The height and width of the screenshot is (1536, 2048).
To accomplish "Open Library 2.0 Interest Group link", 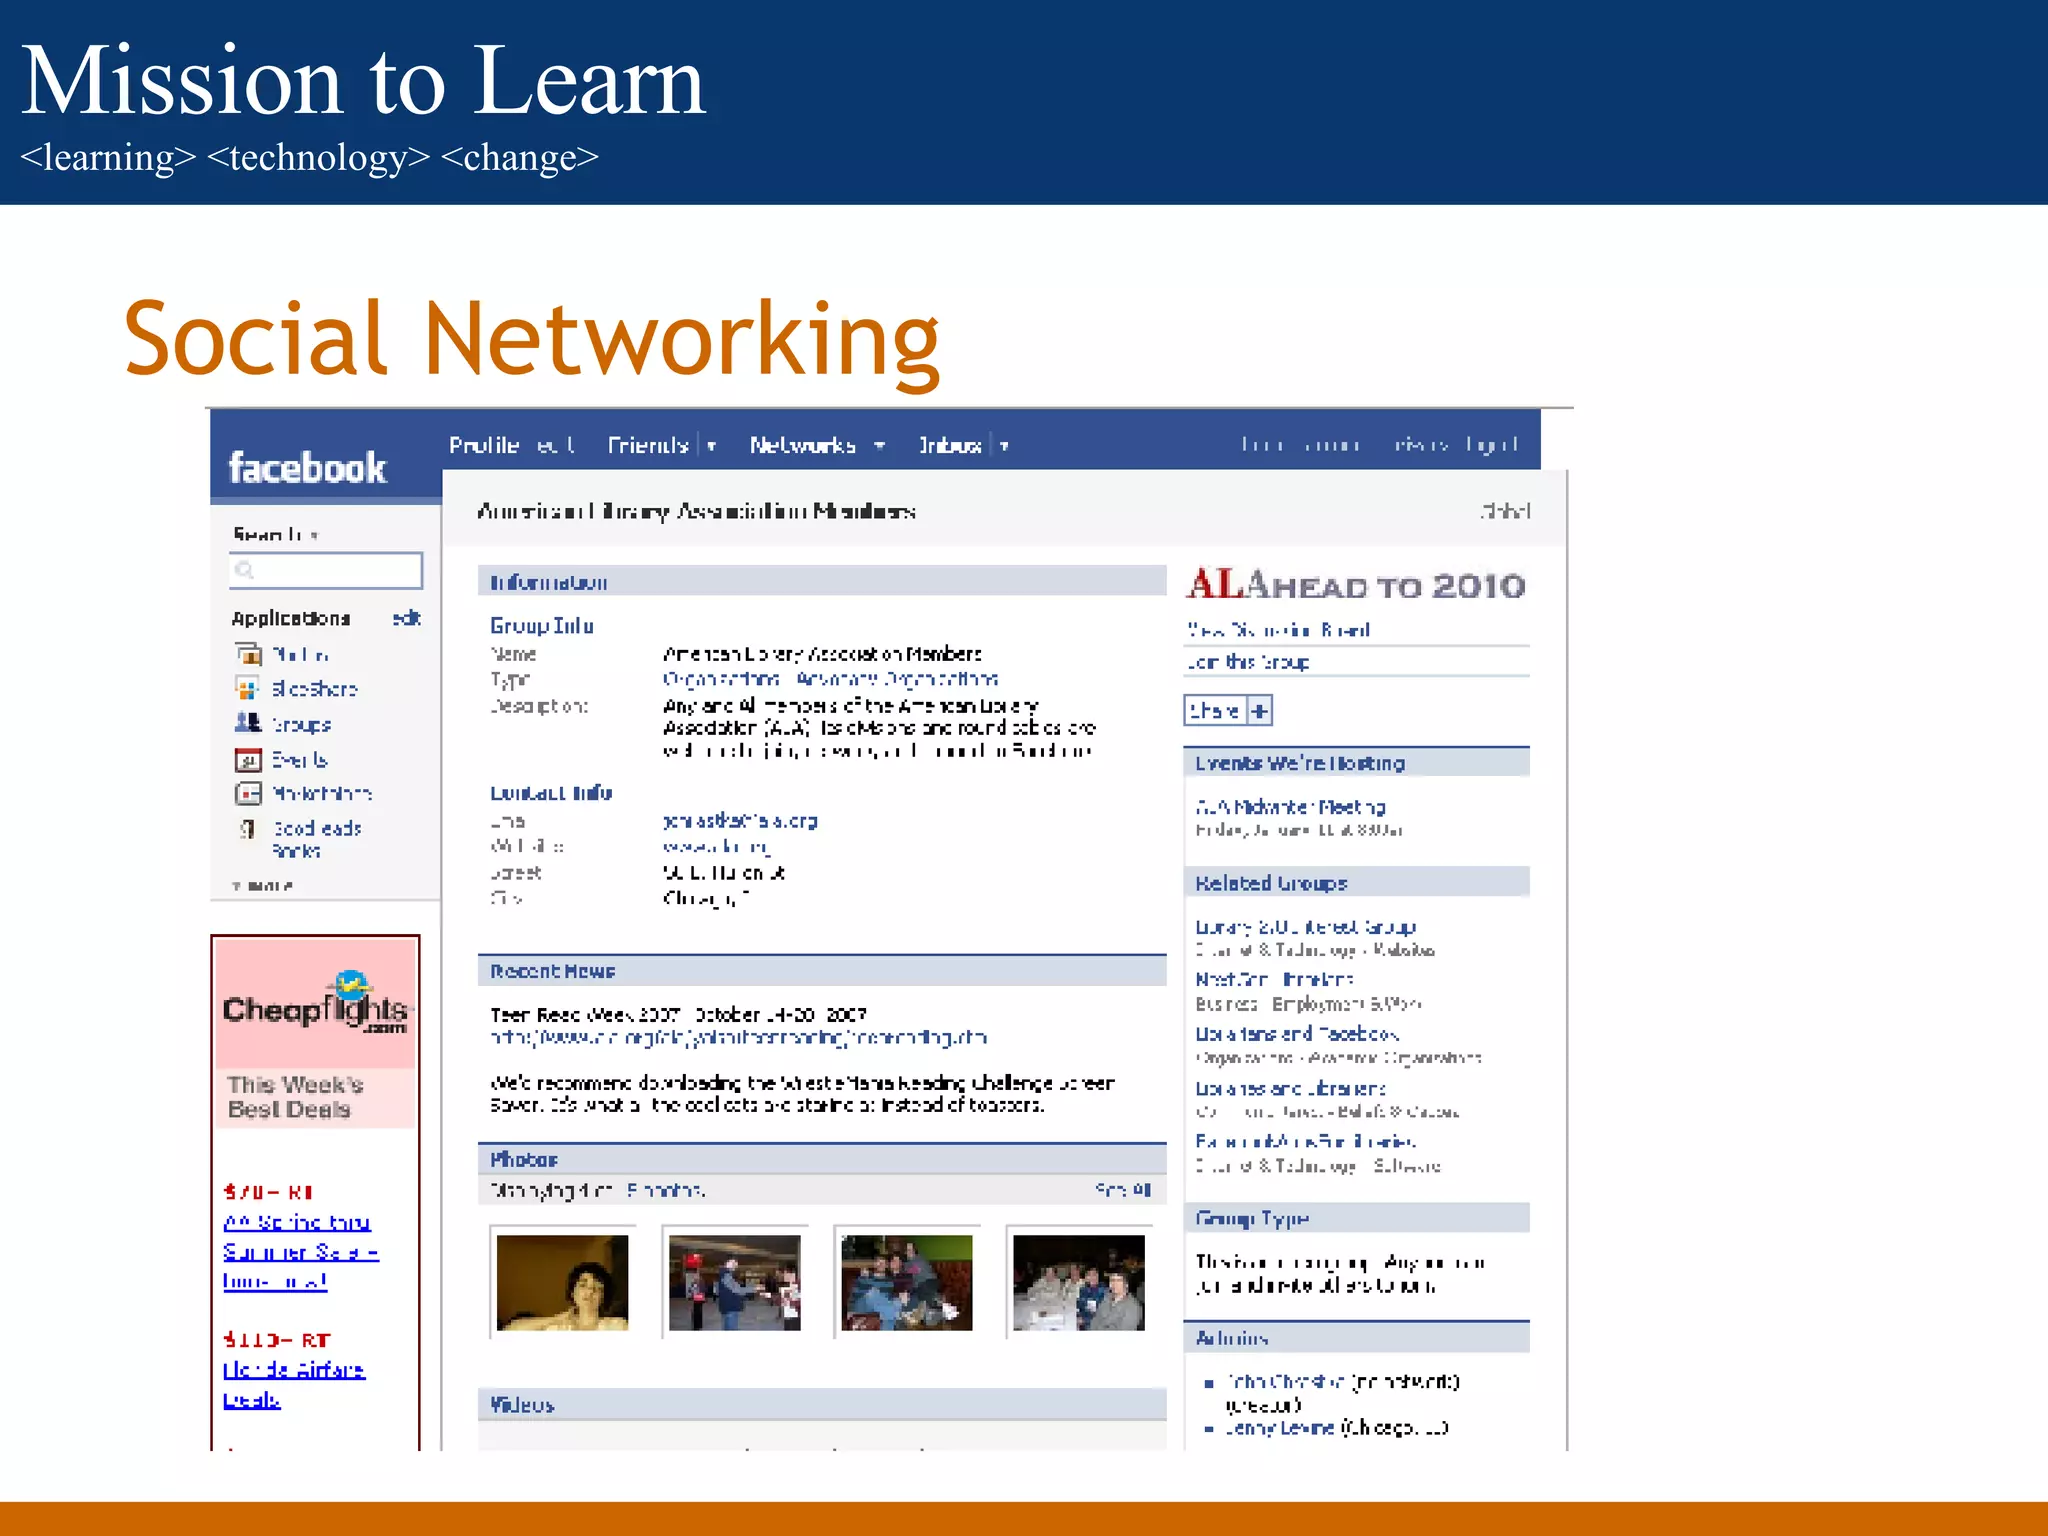I will coord(1305,927).
